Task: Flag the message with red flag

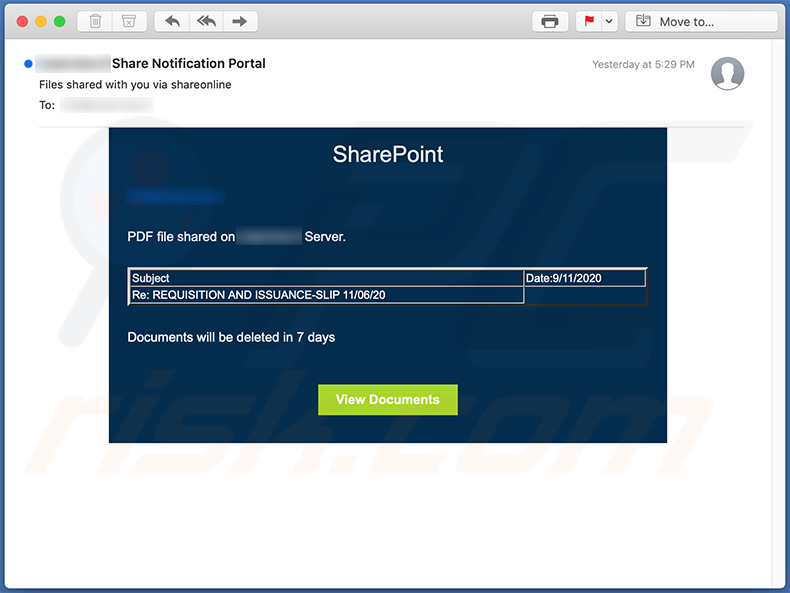Action: [589, 21]
